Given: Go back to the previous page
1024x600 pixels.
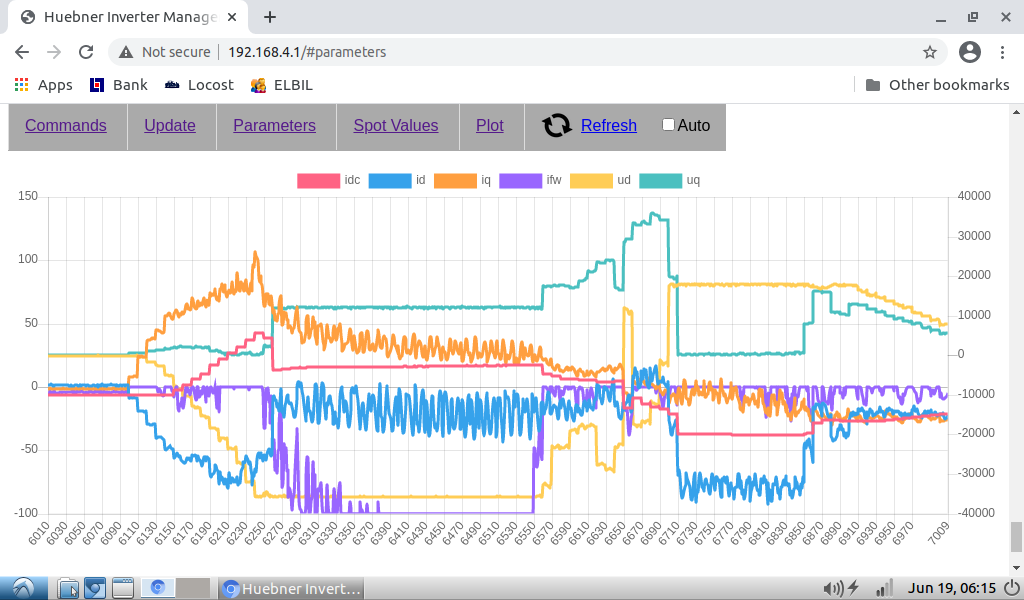Looking at the screenshot, I should (22, 52).
